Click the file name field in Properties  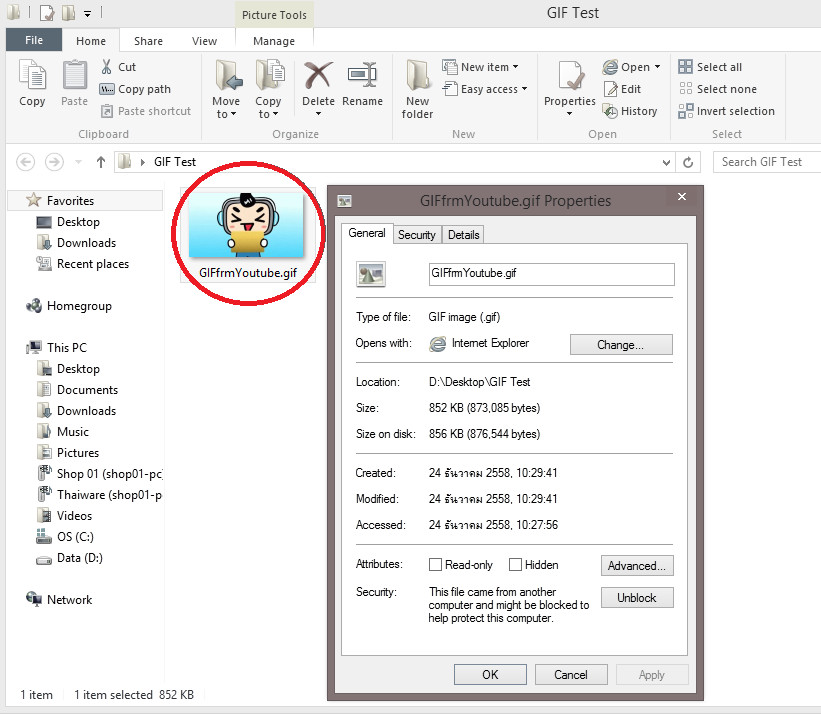[551, 274]
